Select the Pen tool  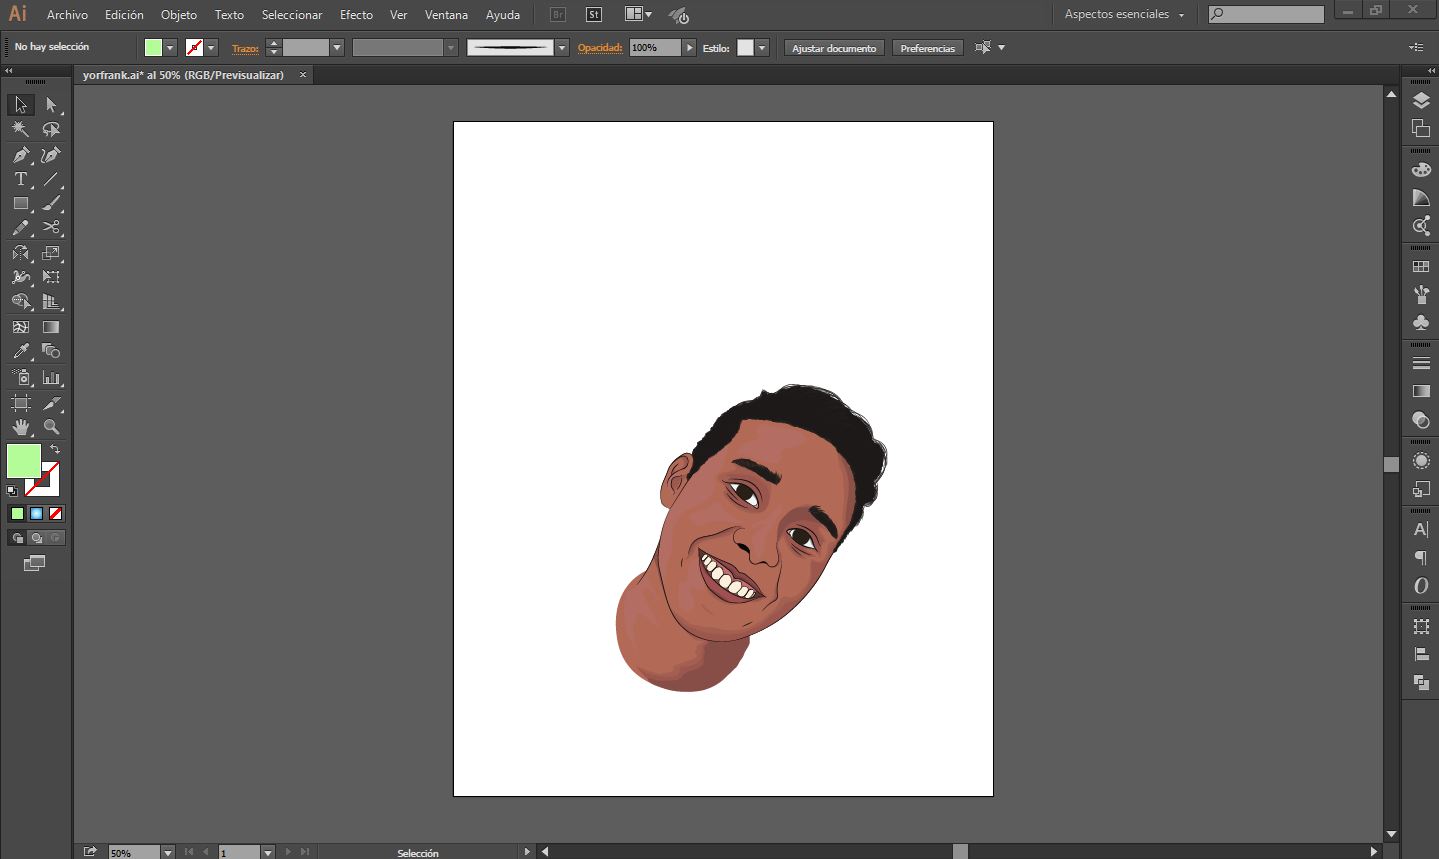pyautogui.click(x=21, y=155)
